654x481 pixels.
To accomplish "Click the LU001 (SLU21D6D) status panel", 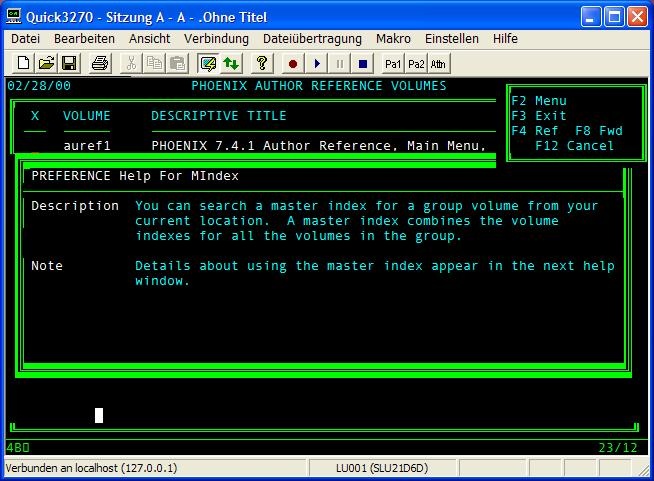I will (x=382, y=468).
